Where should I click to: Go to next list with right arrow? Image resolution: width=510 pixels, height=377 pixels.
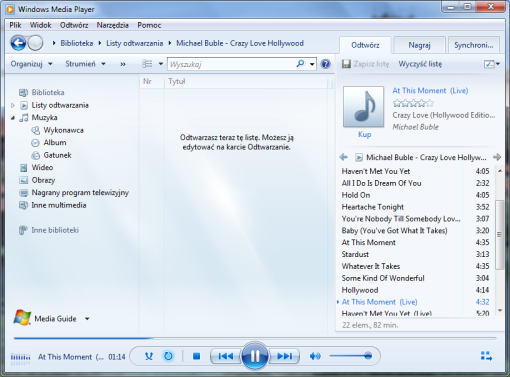click(x=497, y=157)
